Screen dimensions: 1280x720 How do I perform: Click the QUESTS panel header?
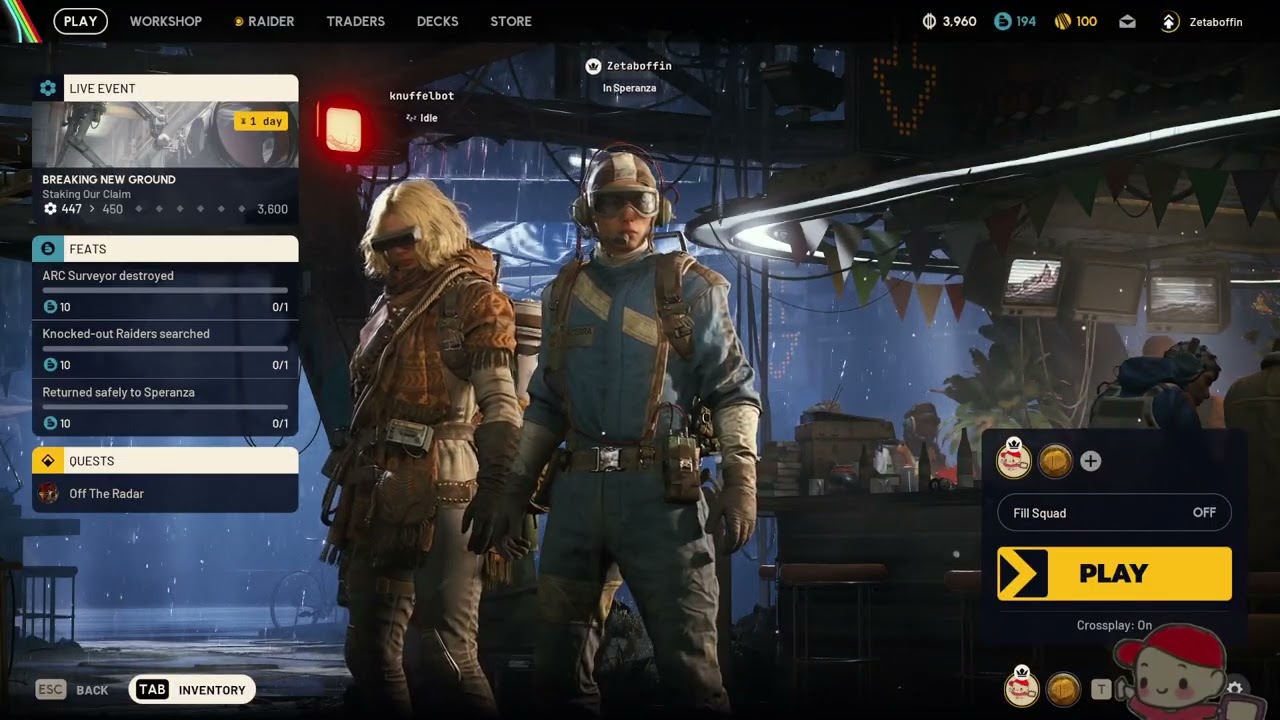pyautogui.click(x=165, y=461)
